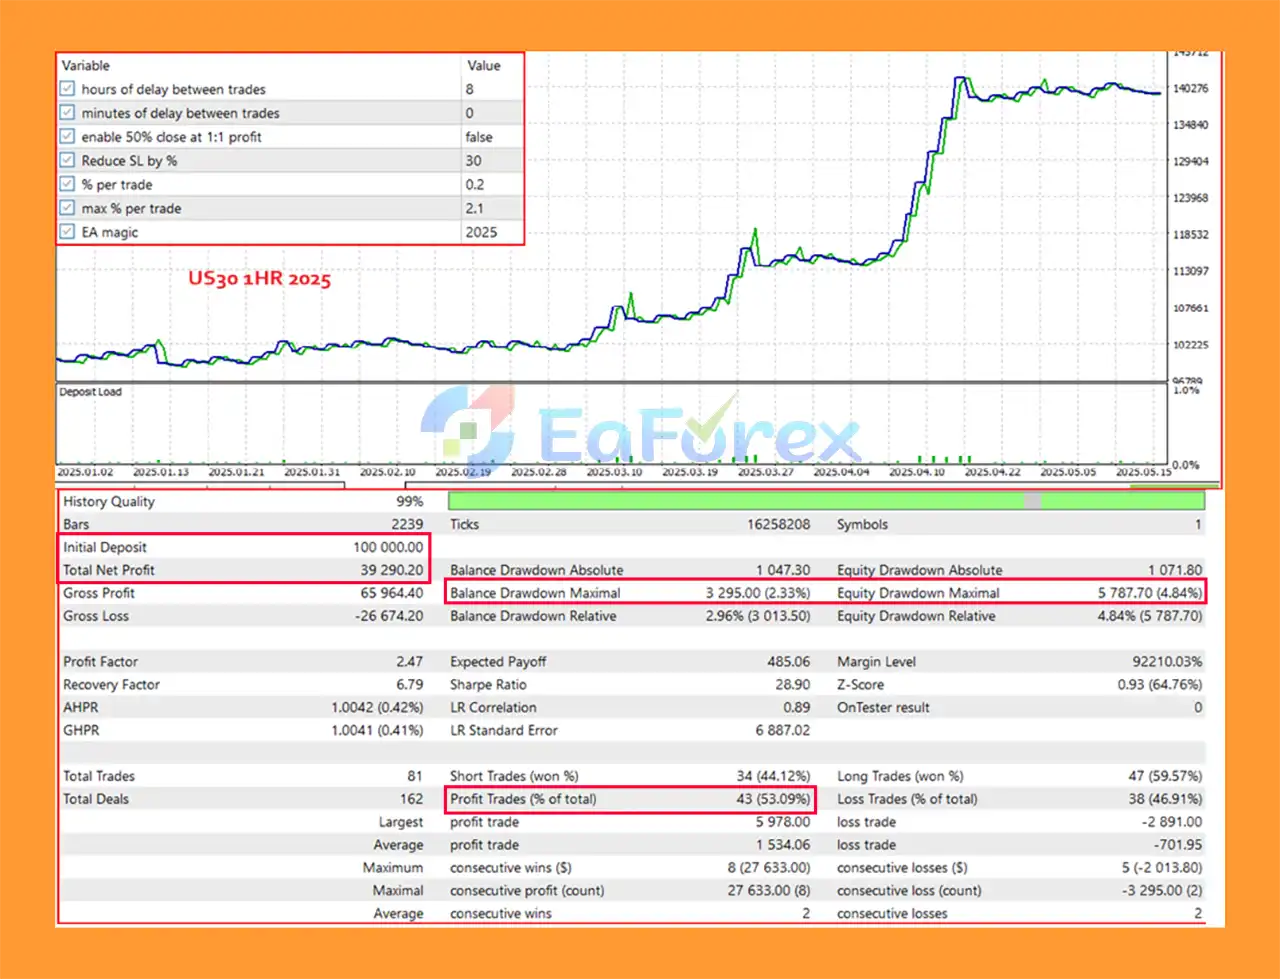
Task: Edit the EA magic value 2025
Action: tap(481, 232)
